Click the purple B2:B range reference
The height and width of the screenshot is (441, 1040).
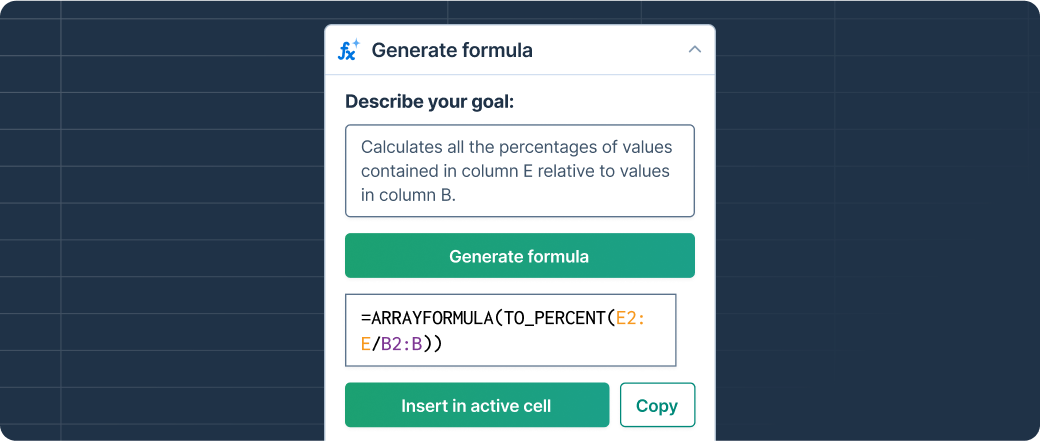pyautogui.click(x=402, y=344)
